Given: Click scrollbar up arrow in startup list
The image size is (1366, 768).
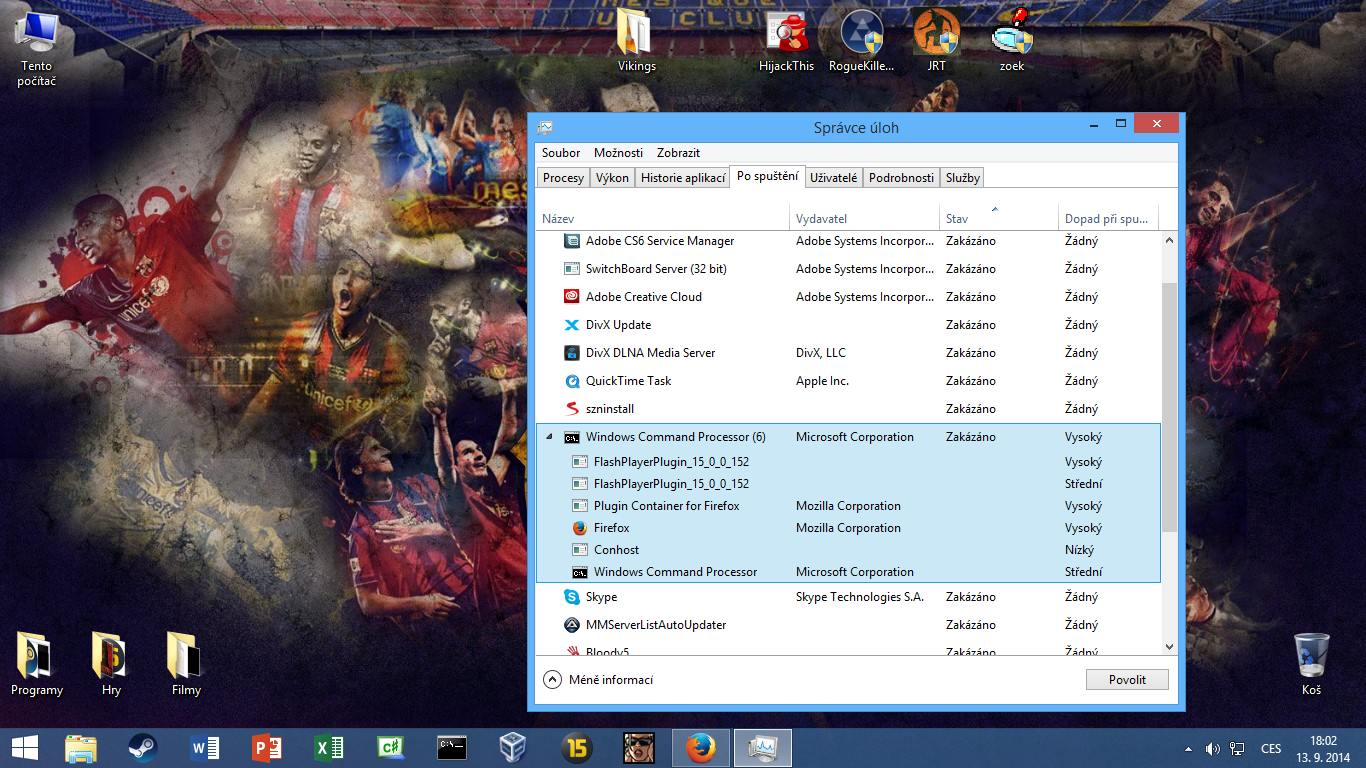Looking at the screenshot, I should click(1169, 240).
